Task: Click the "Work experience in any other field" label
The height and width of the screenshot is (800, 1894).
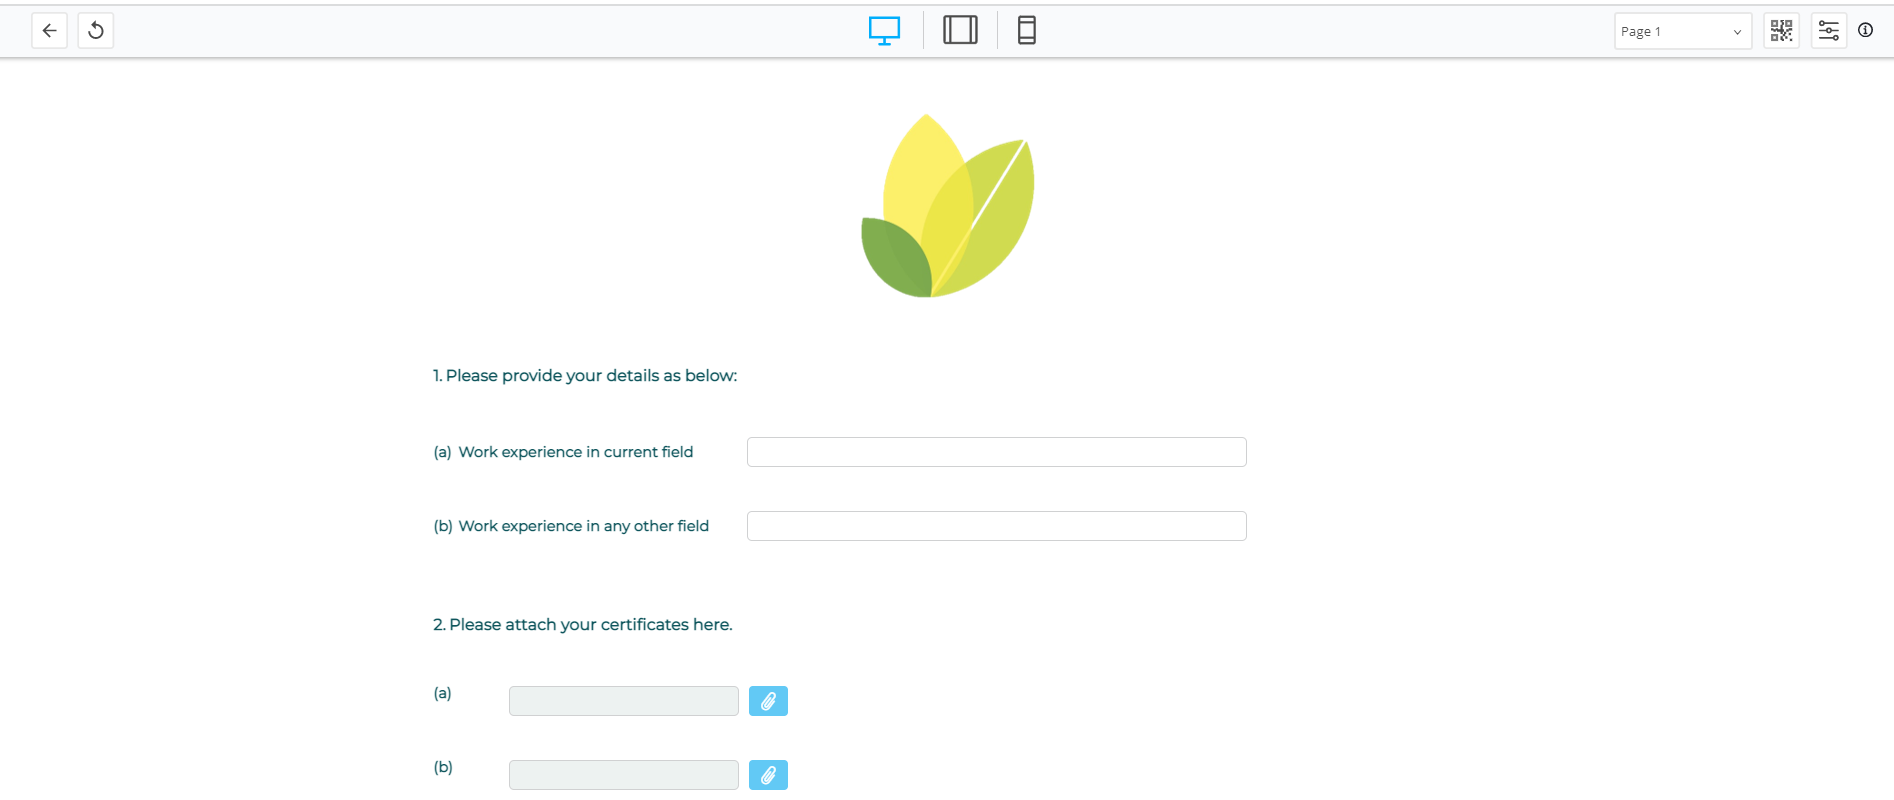Action: tap(583, 526)
